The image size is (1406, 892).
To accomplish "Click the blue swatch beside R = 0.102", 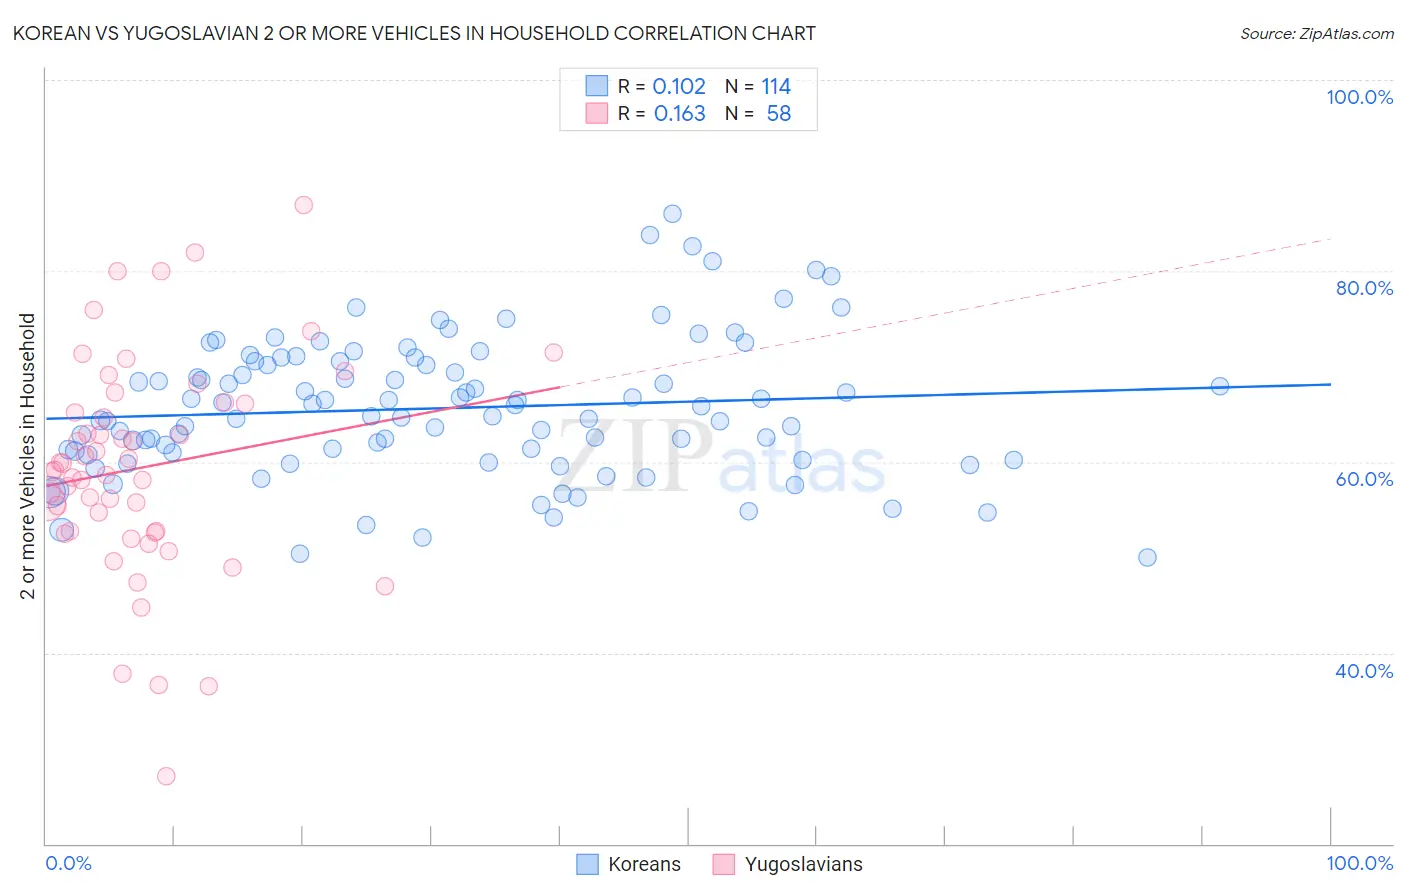I will click(x=596, y=86).
